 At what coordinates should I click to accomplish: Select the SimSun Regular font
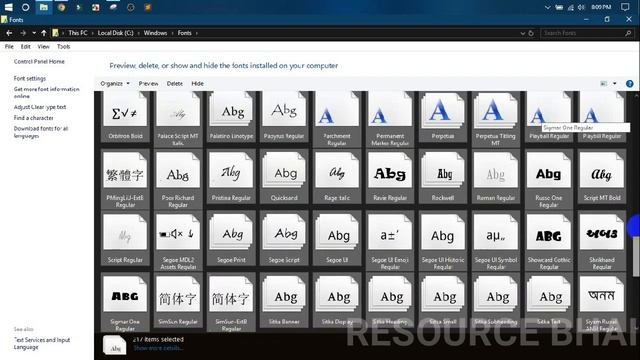point(178,300)
